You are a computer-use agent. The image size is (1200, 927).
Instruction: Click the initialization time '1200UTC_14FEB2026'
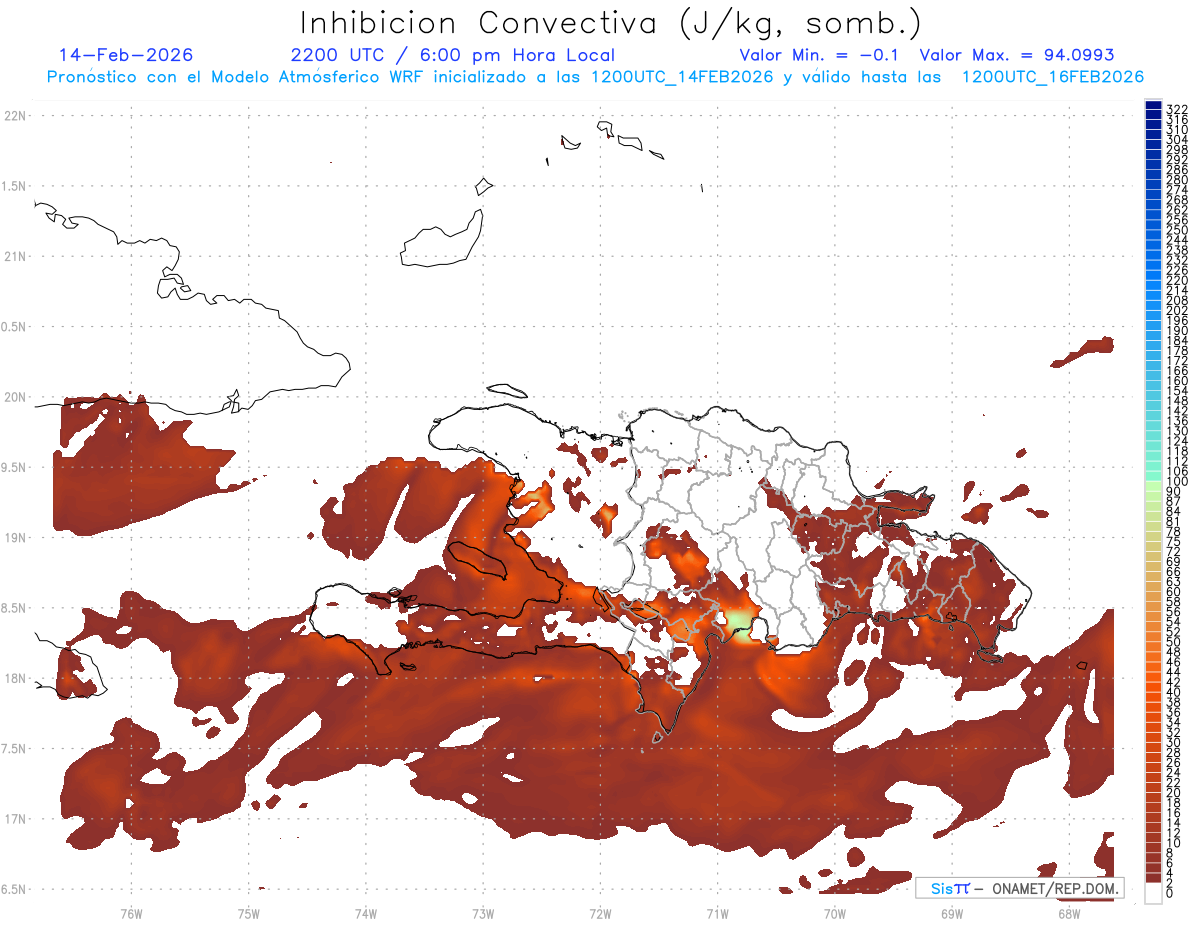pyautogui.click(x=681, y=77)
